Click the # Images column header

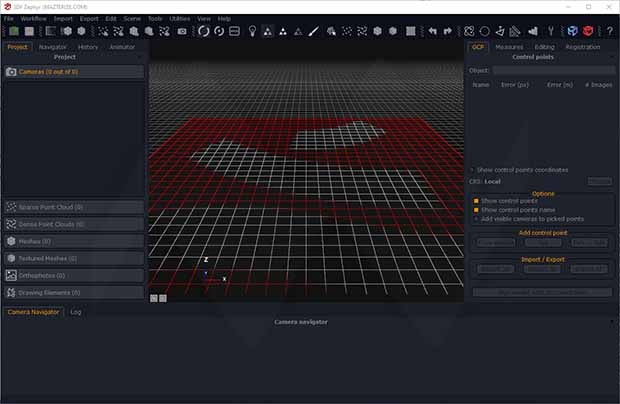point(599,85)
